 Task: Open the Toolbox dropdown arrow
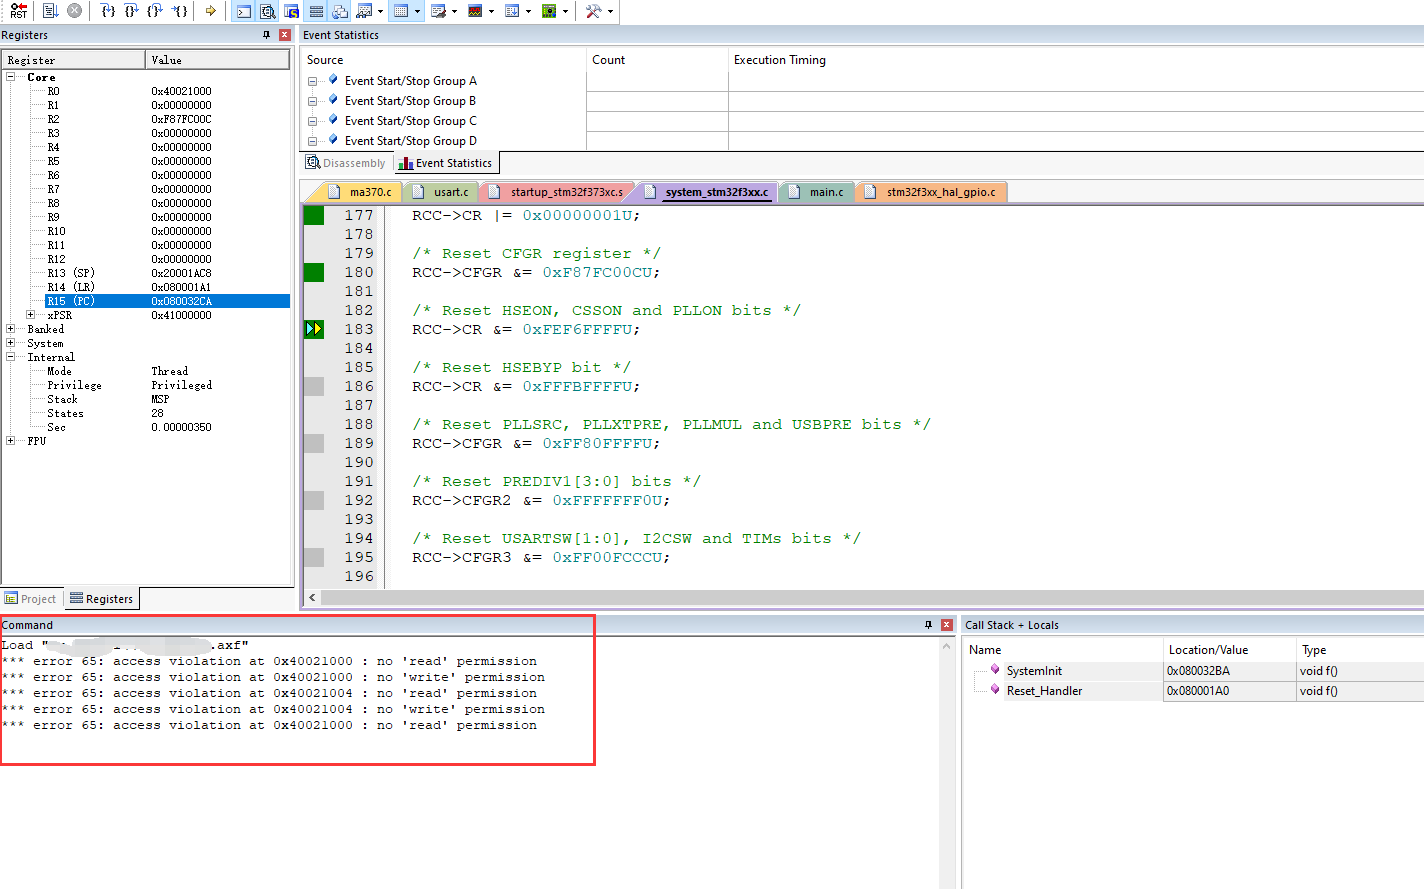610,12
